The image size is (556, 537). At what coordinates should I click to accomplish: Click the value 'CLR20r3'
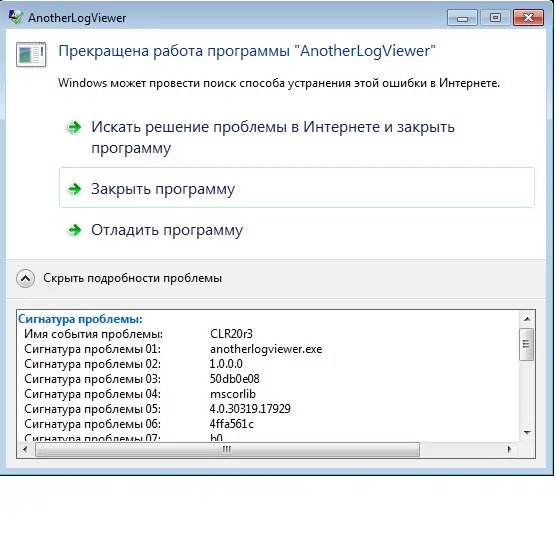pyautogui.click(x=231, y=334)
